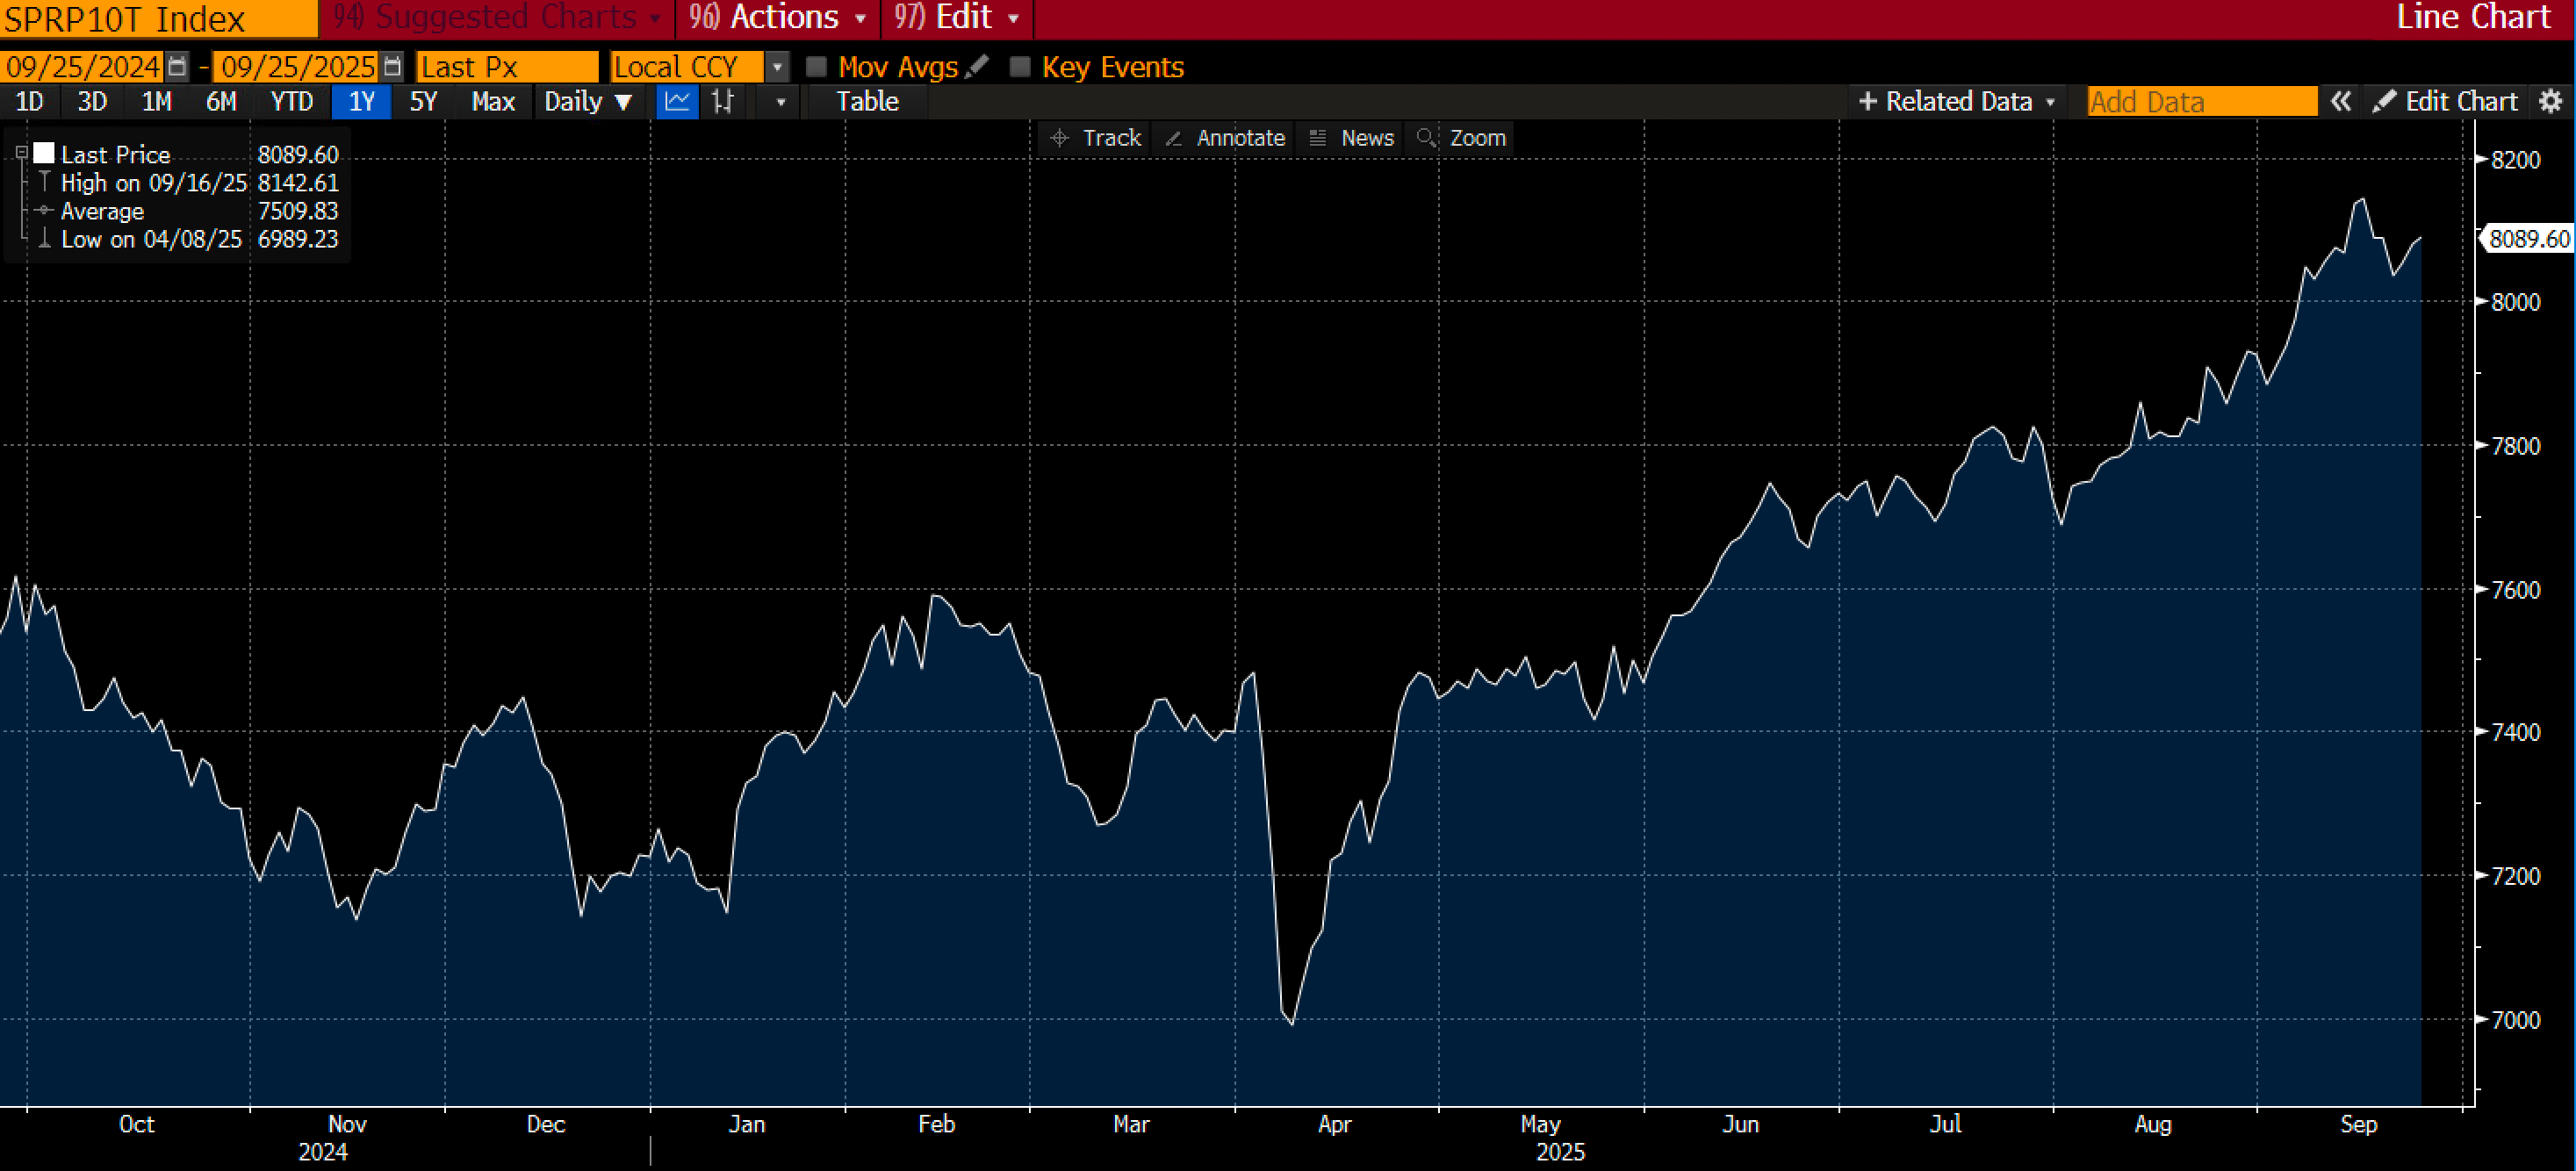
Task: Expand the Related Data dropdown
Action: click(x=1956, y=101)
